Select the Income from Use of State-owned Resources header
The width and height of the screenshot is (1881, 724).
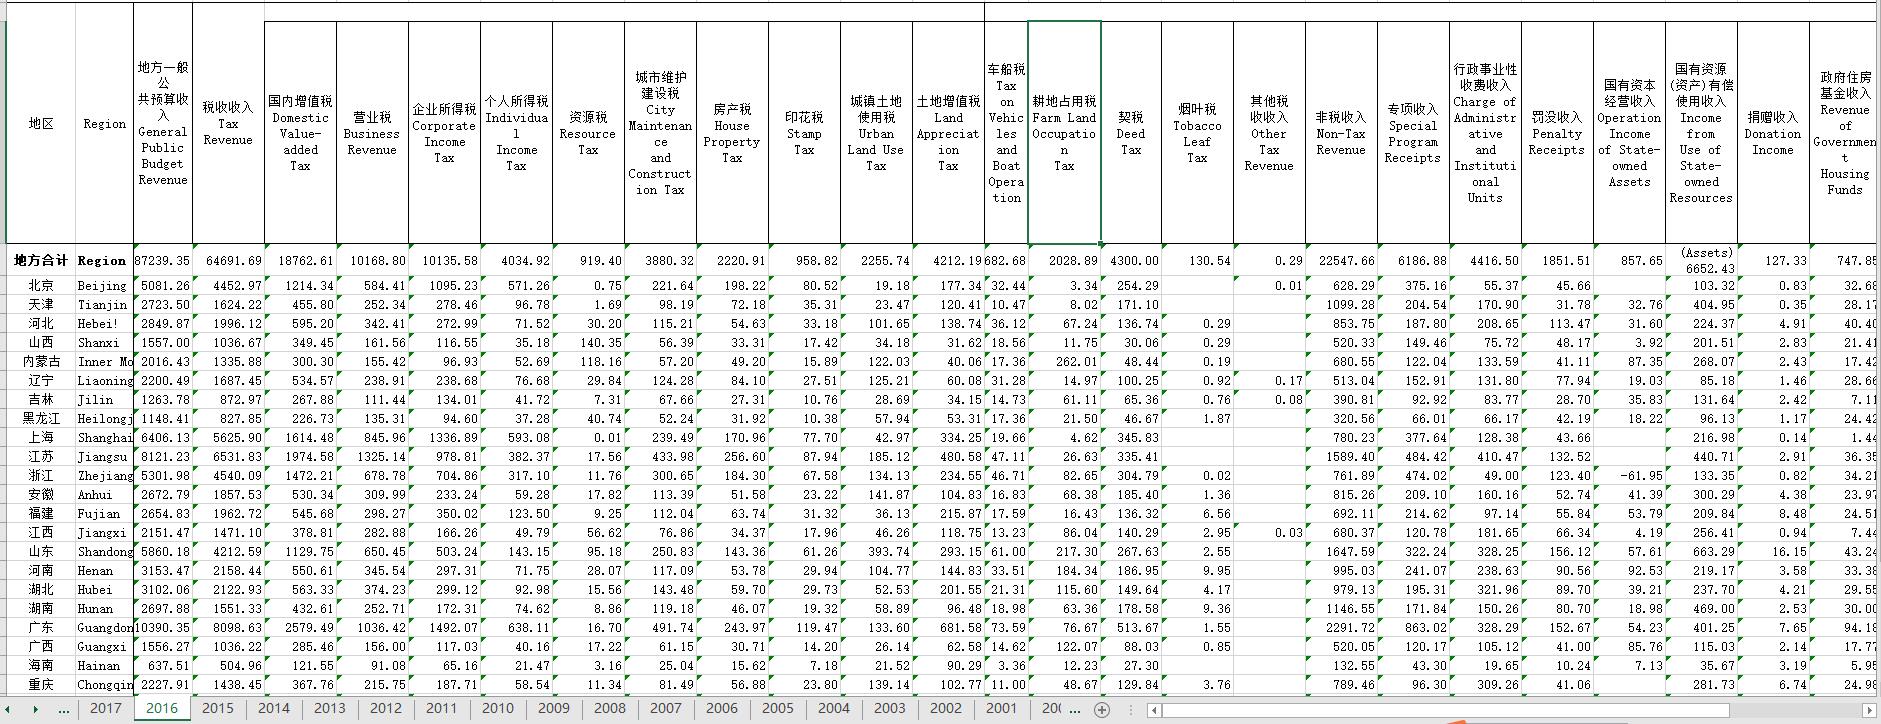pos(1701,133)
